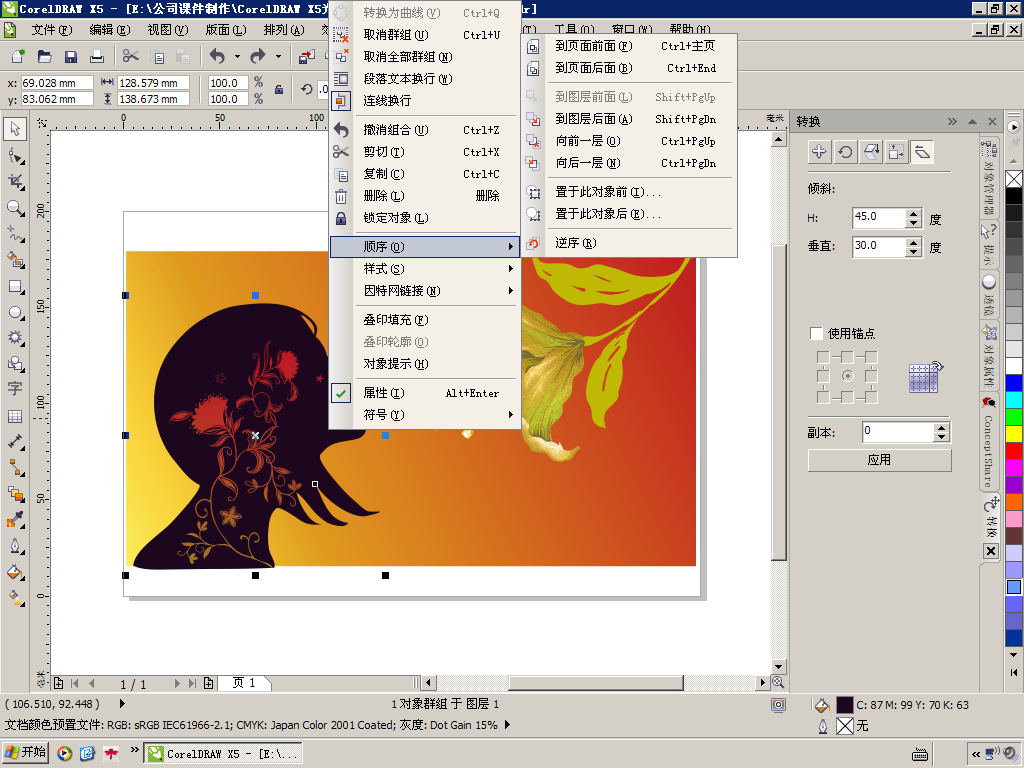This screenshot has width=1024, height=768.
Task: Pick the no-fill X swatch atop palette
Action: [1014, 179]
